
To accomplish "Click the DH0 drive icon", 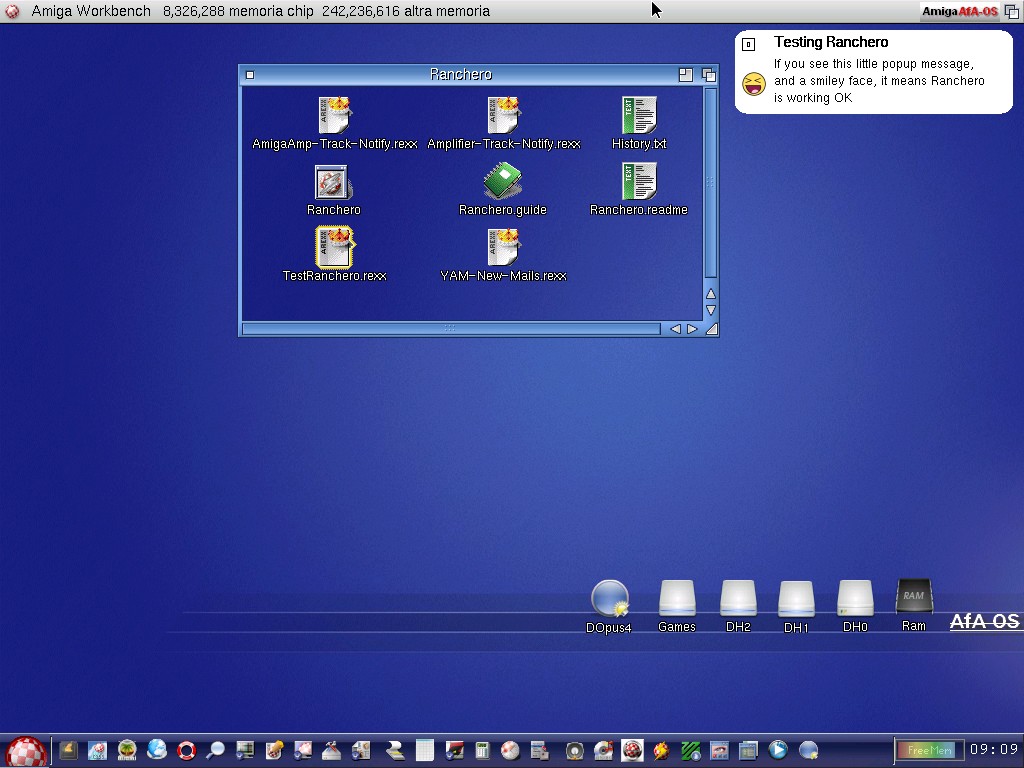I will tap(855, 599).
